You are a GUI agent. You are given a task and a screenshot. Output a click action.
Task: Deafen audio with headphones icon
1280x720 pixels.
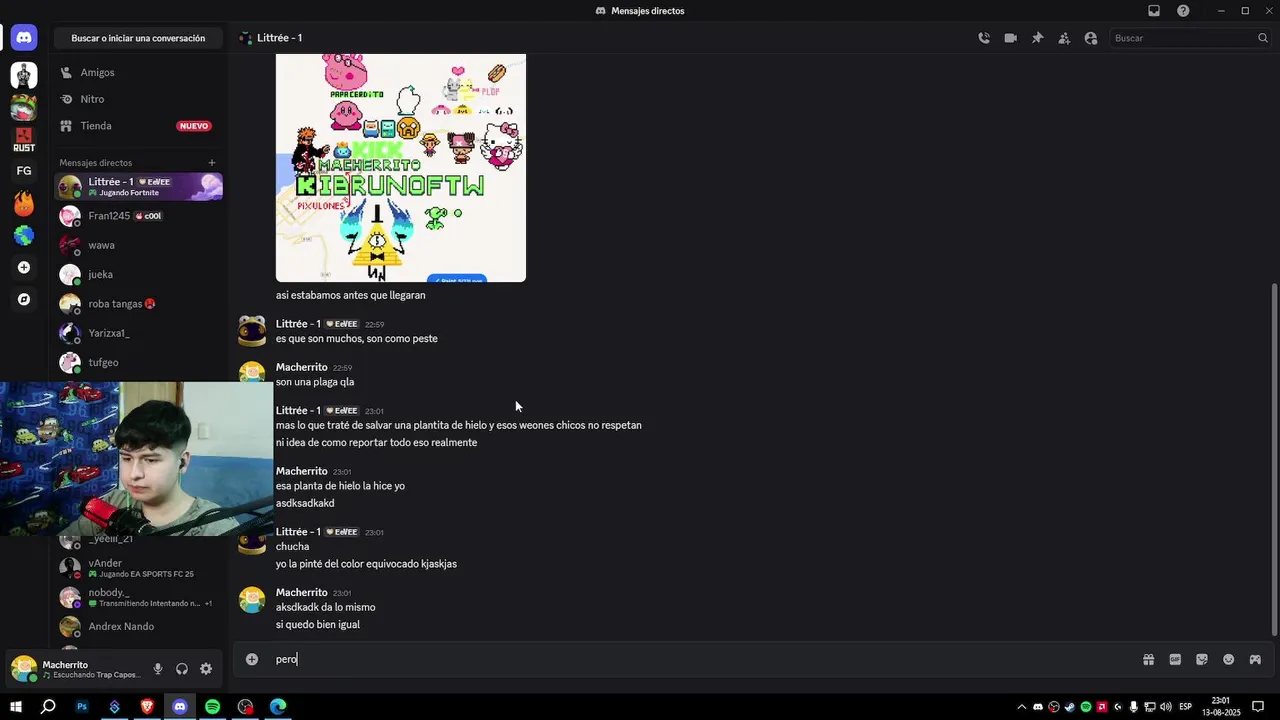(x=182, y=669)
